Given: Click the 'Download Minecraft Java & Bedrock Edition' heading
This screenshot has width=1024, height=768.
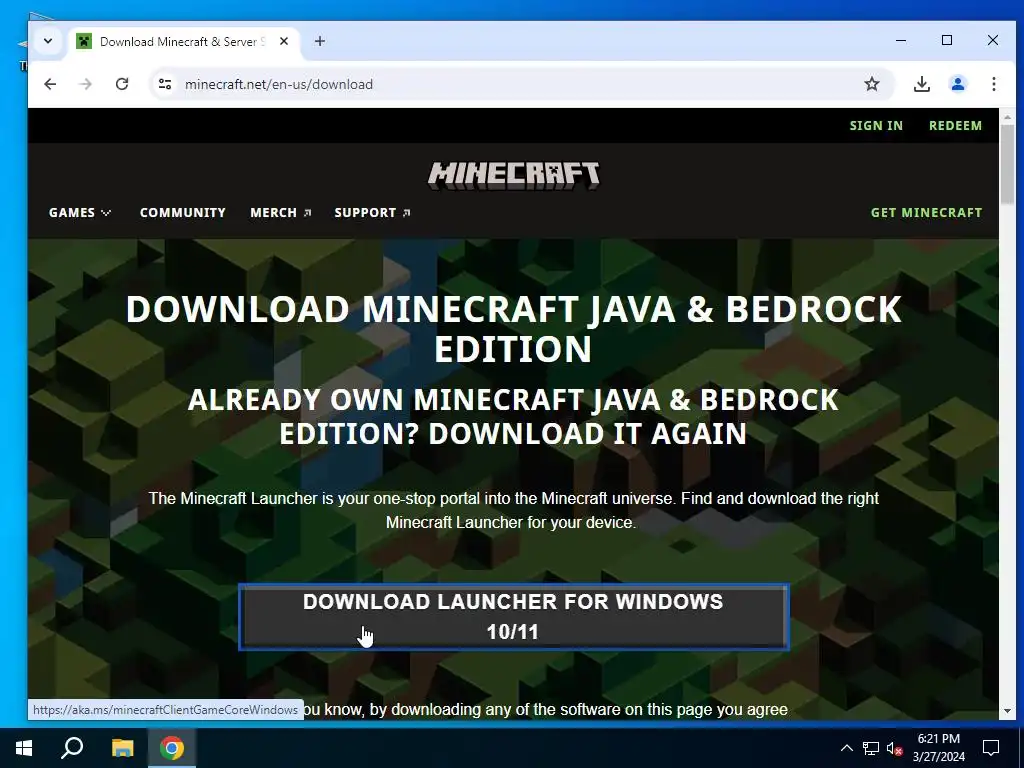Looking at the screenshot, I should point(513,328).
